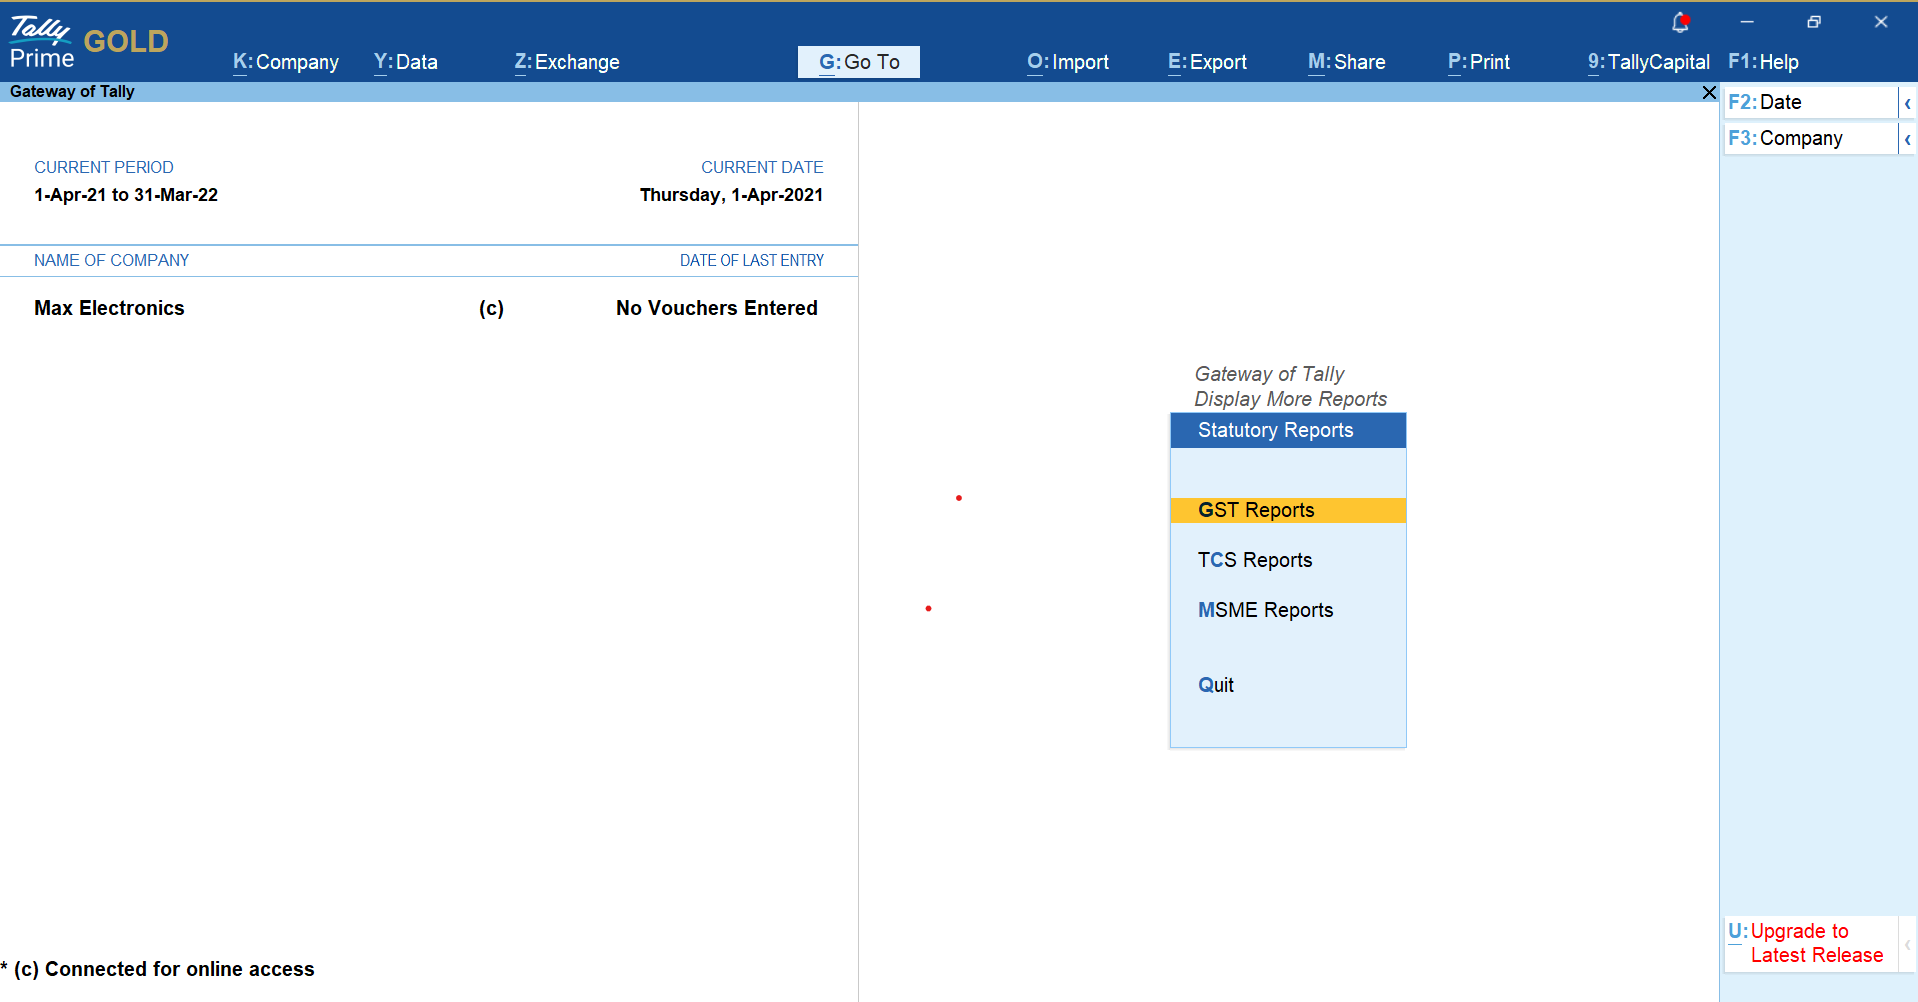This screenshot has width=1918, height=1002.
Task: Close the Gateway of Tally panel
Action: [1709, 92]
